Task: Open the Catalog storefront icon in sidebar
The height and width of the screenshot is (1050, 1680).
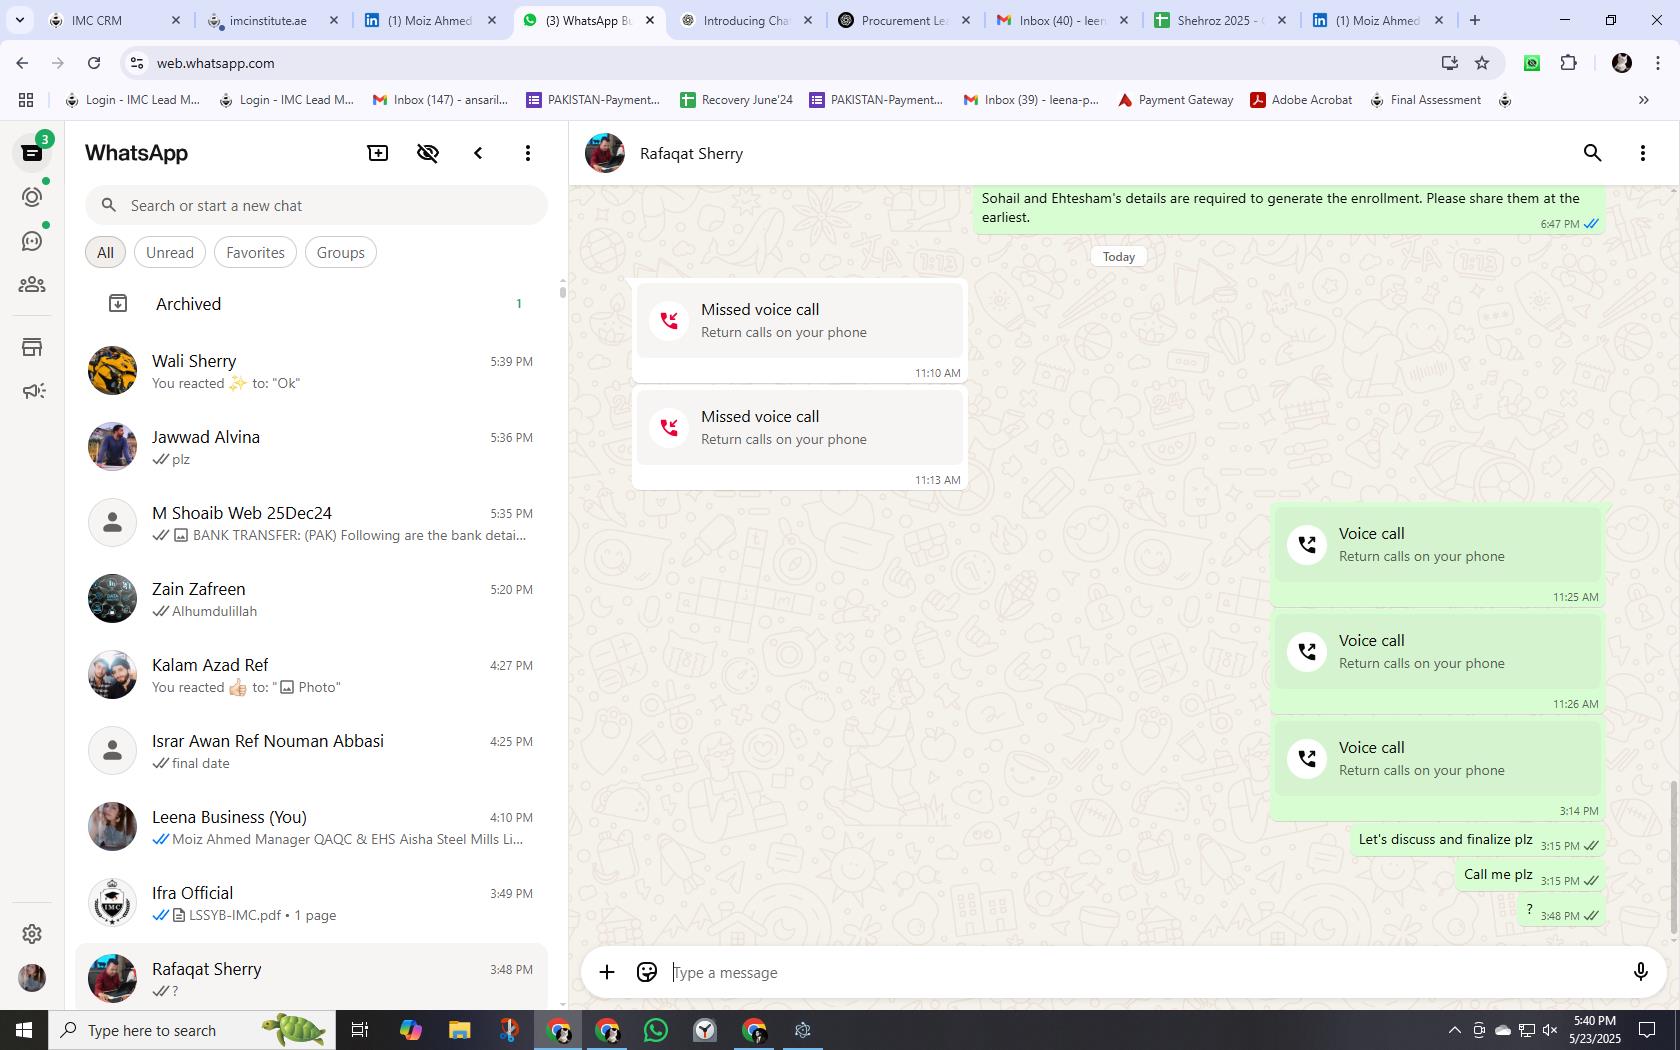Action: tap(32, 347)
